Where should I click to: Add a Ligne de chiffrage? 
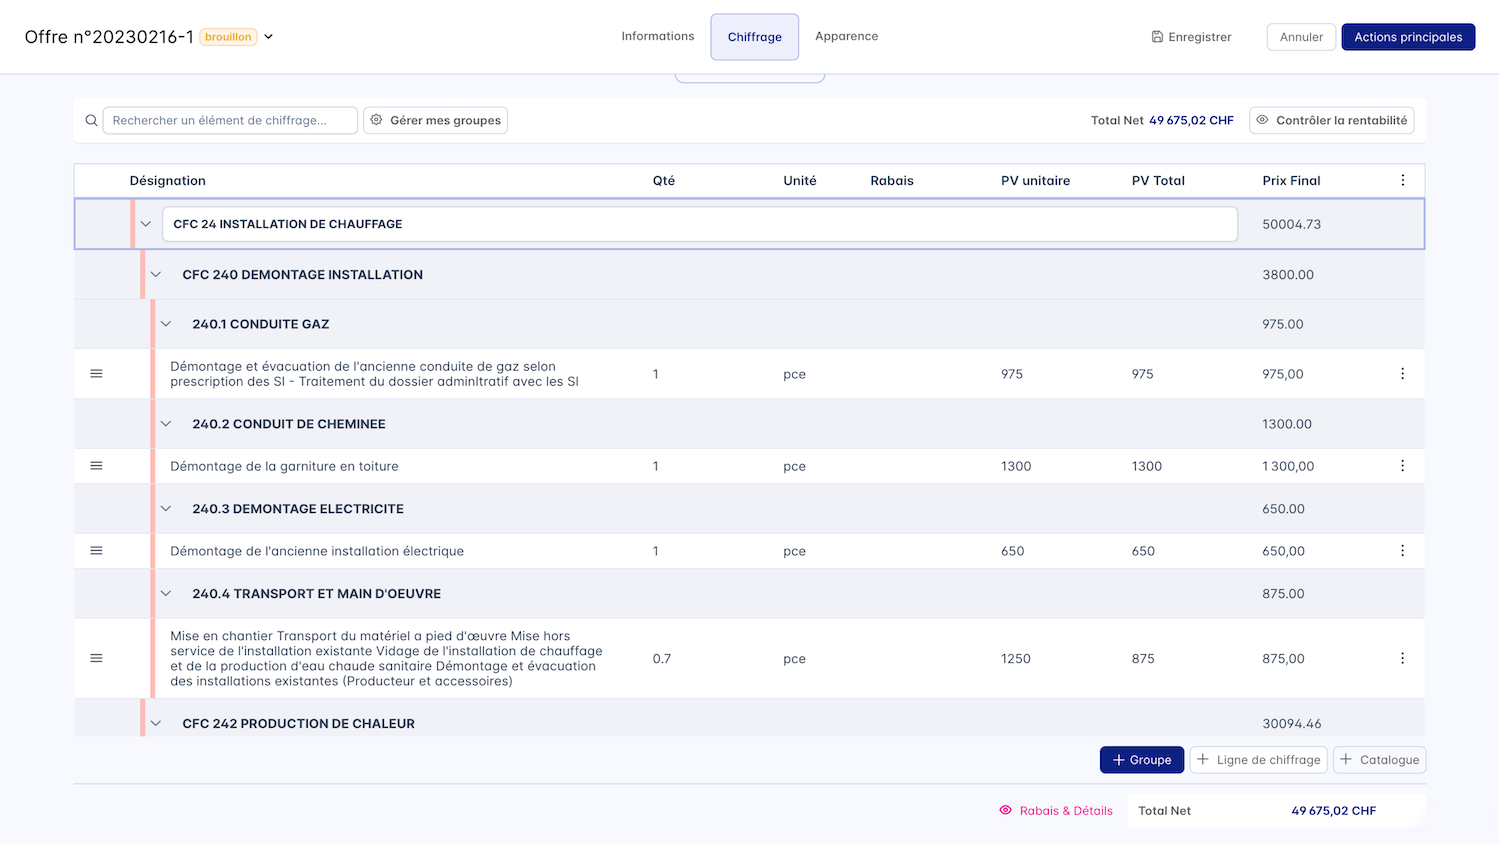tap(1258, 760)
